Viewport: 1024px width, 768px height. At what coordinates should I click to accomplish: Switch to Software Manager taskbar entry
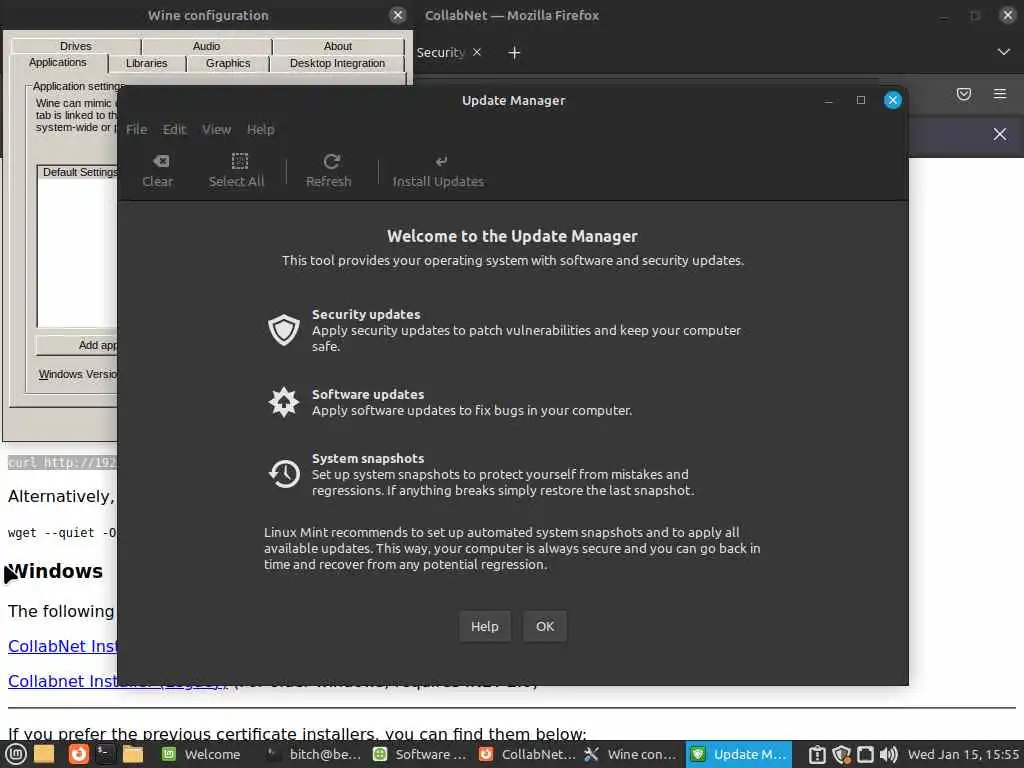(420, 754)
